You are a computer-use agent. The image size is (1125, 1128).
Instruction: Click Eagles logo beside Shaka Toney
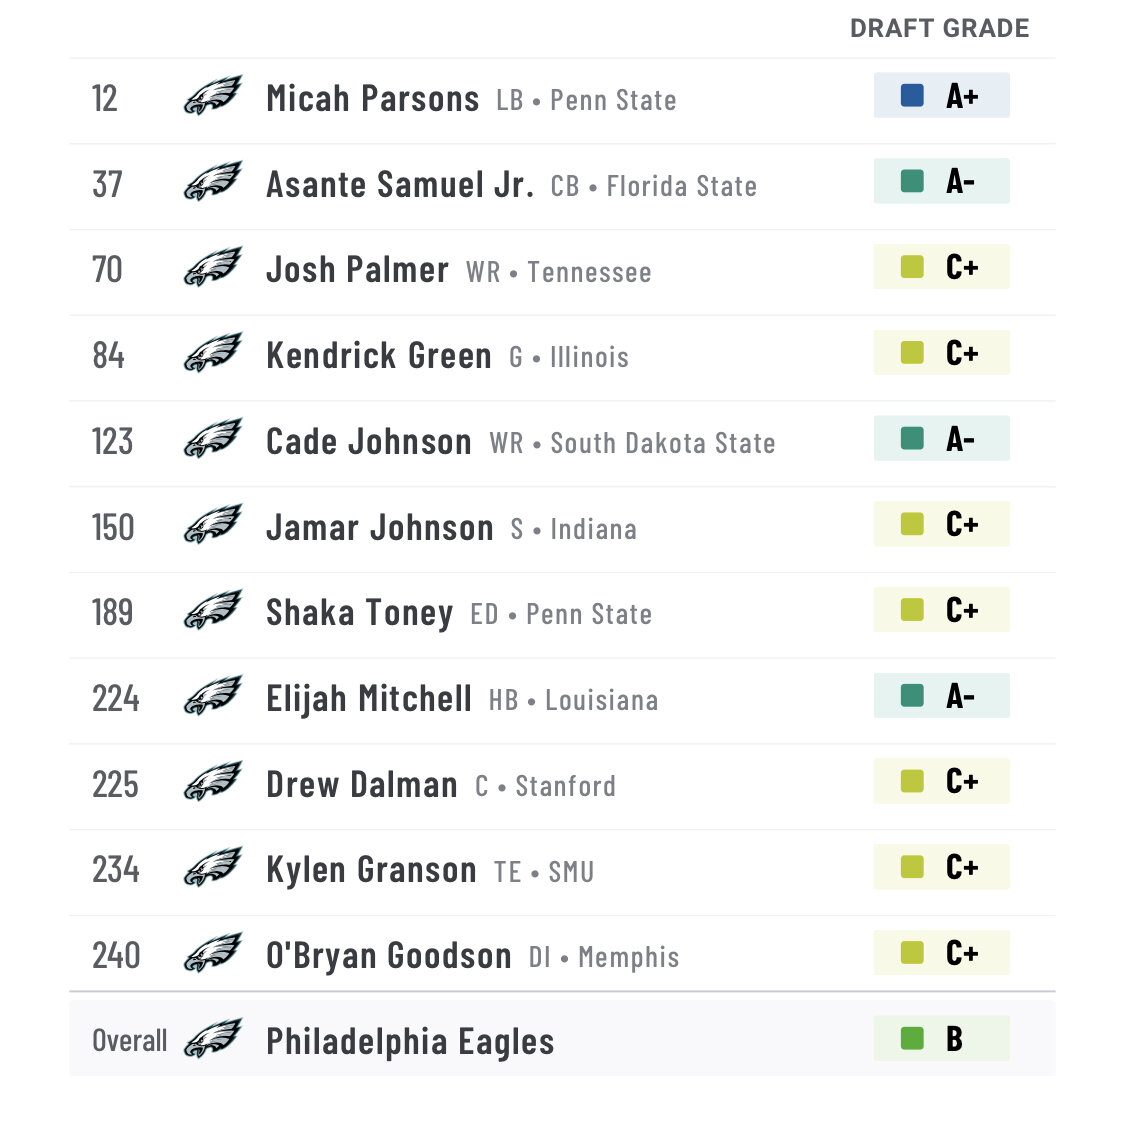[x=213, y=610]
